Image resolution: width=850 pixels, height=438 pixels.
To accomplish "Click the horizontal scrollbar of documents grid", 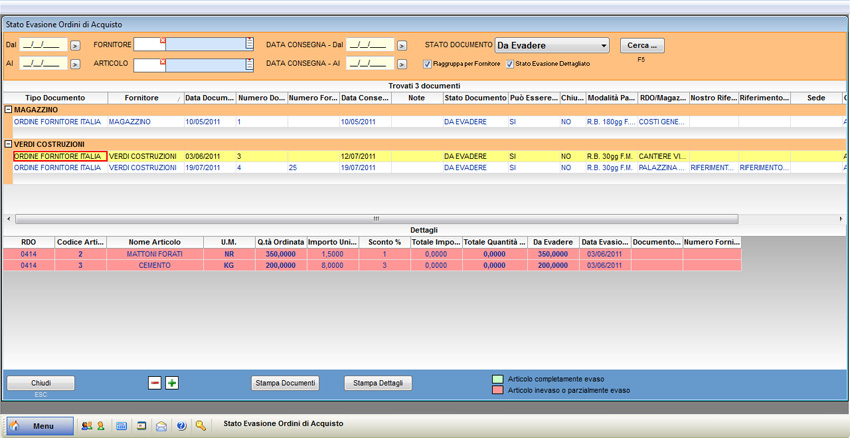I will (x=376, y=219).
